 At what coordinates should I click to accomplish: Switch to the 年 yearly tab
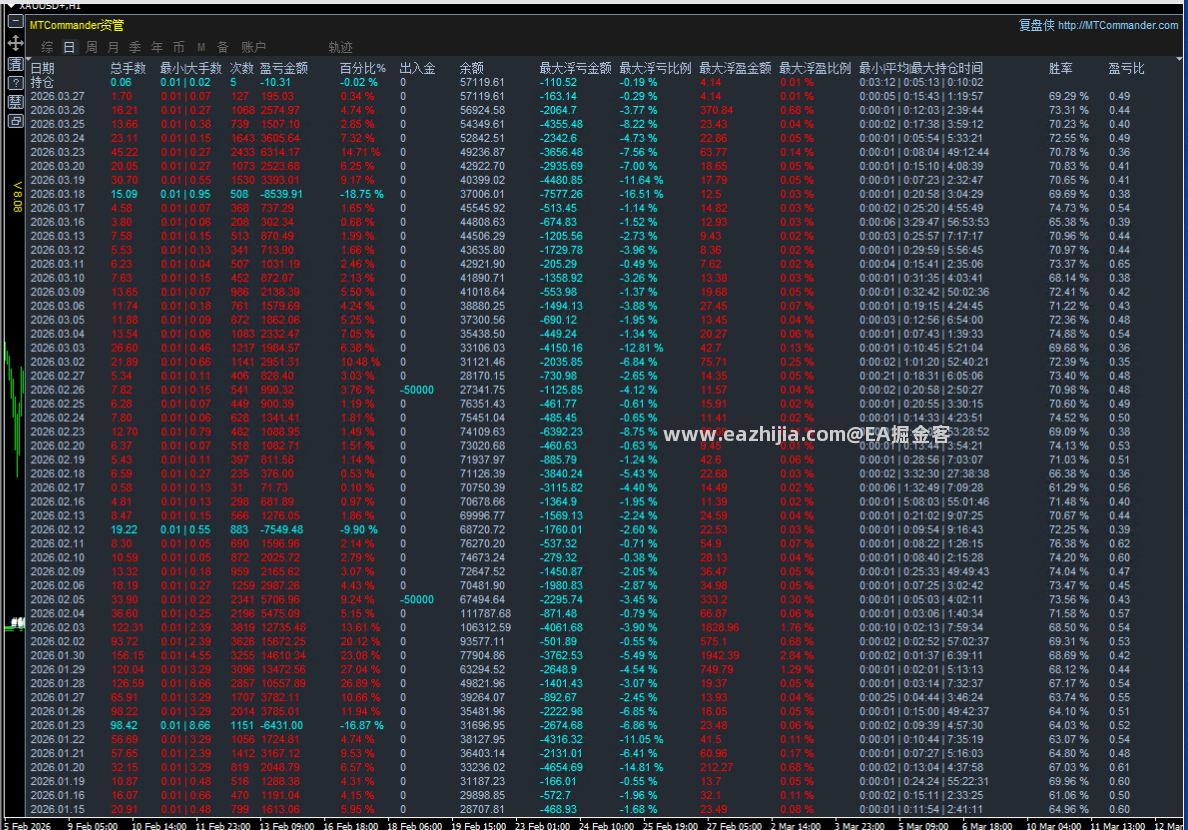pos(157,47)
